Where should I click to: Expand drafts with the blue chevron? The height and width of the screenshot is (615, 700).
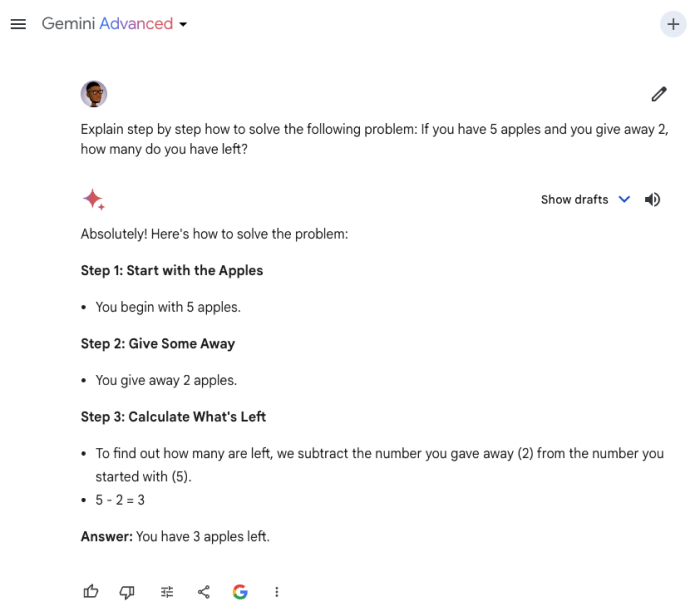(624, 199)
